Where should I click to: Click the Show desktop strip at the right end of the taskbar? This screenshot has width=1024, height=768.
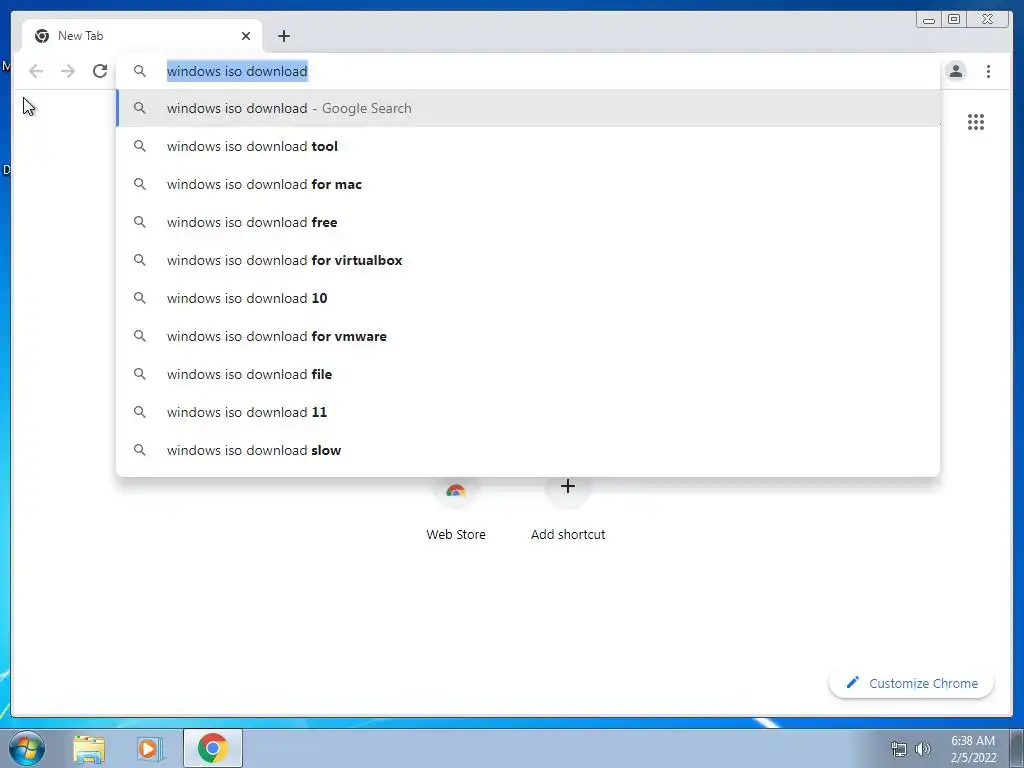click(x=1017, y=748)
